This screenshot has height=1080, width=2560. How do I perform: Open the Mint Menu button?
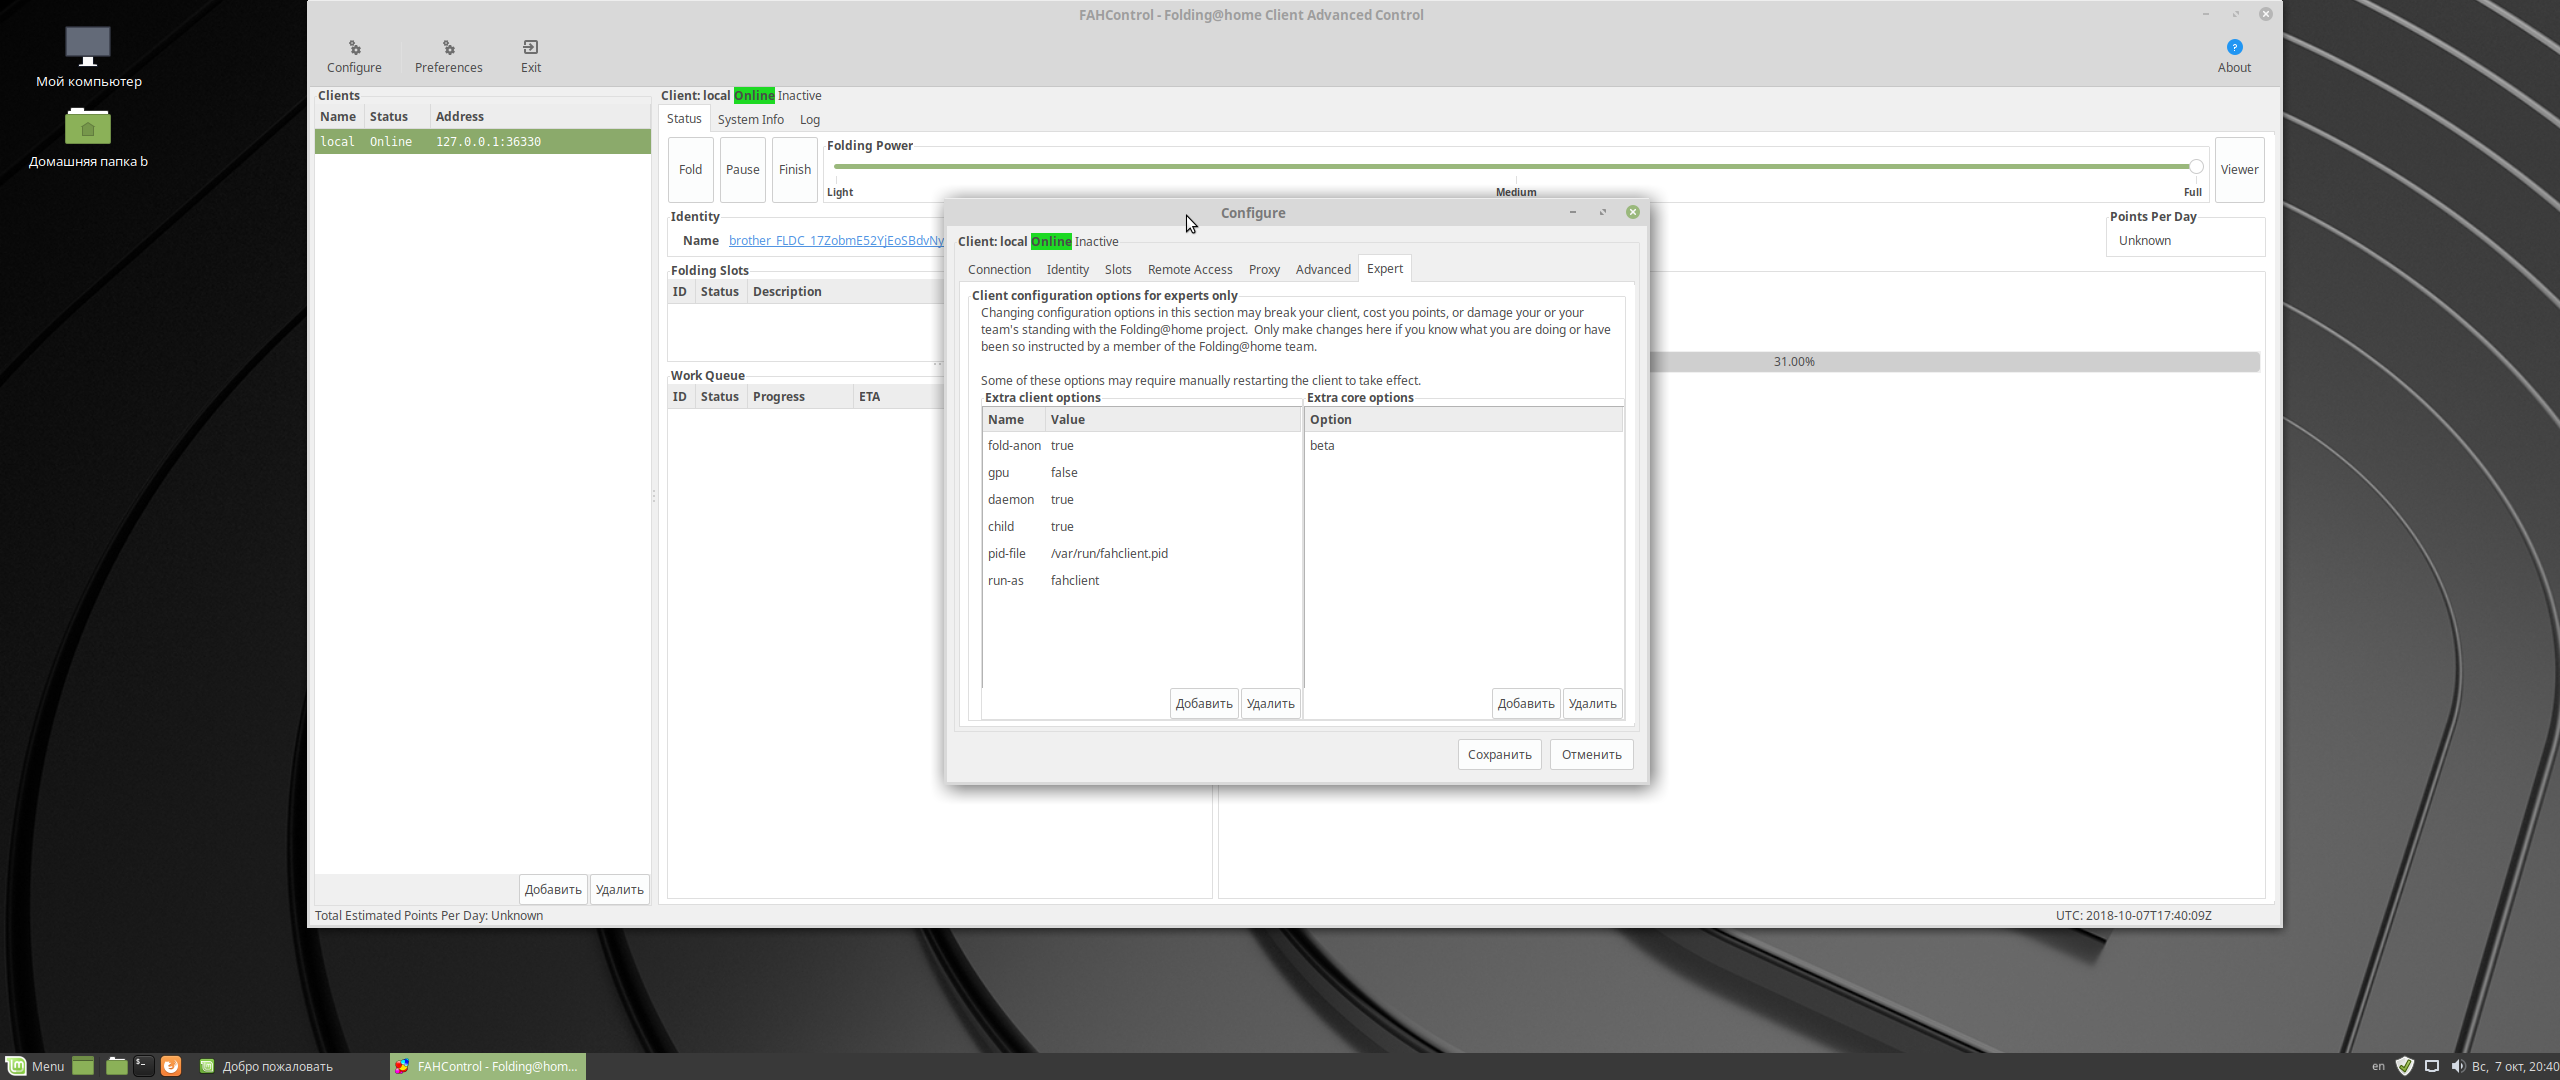pos(36,1066)
